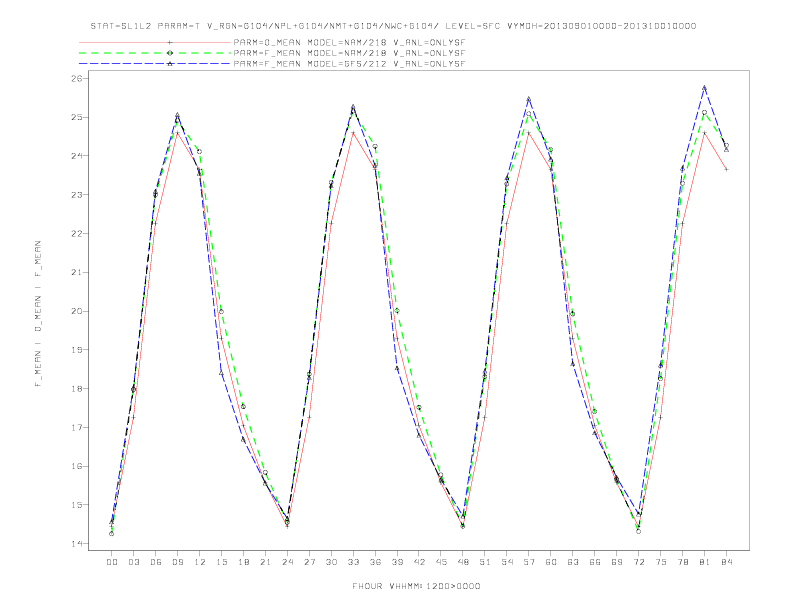The width and height of the screenshot is (792, 612).
Task: Click y-axis tick label 15
Action: pos(77,504)
